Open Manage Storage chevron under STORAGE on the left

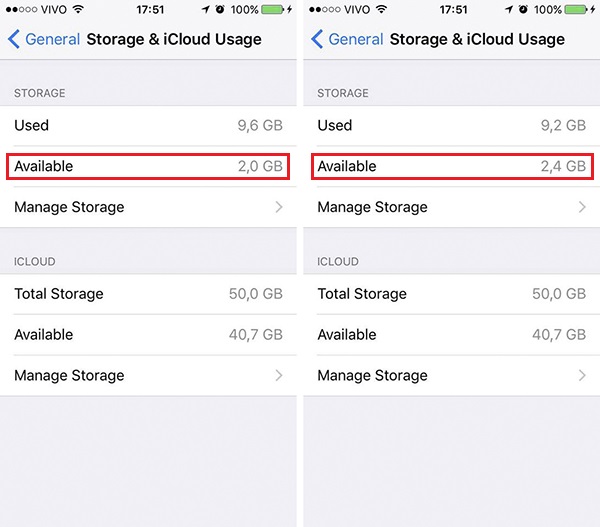pos(279,207)
